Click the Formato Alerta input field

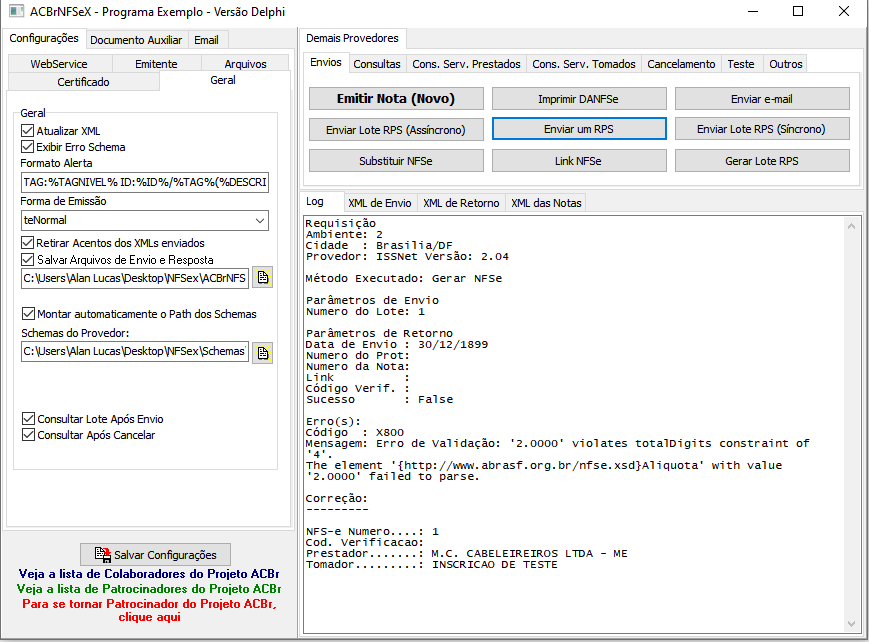pyautogui.click(x=145, y=182)
